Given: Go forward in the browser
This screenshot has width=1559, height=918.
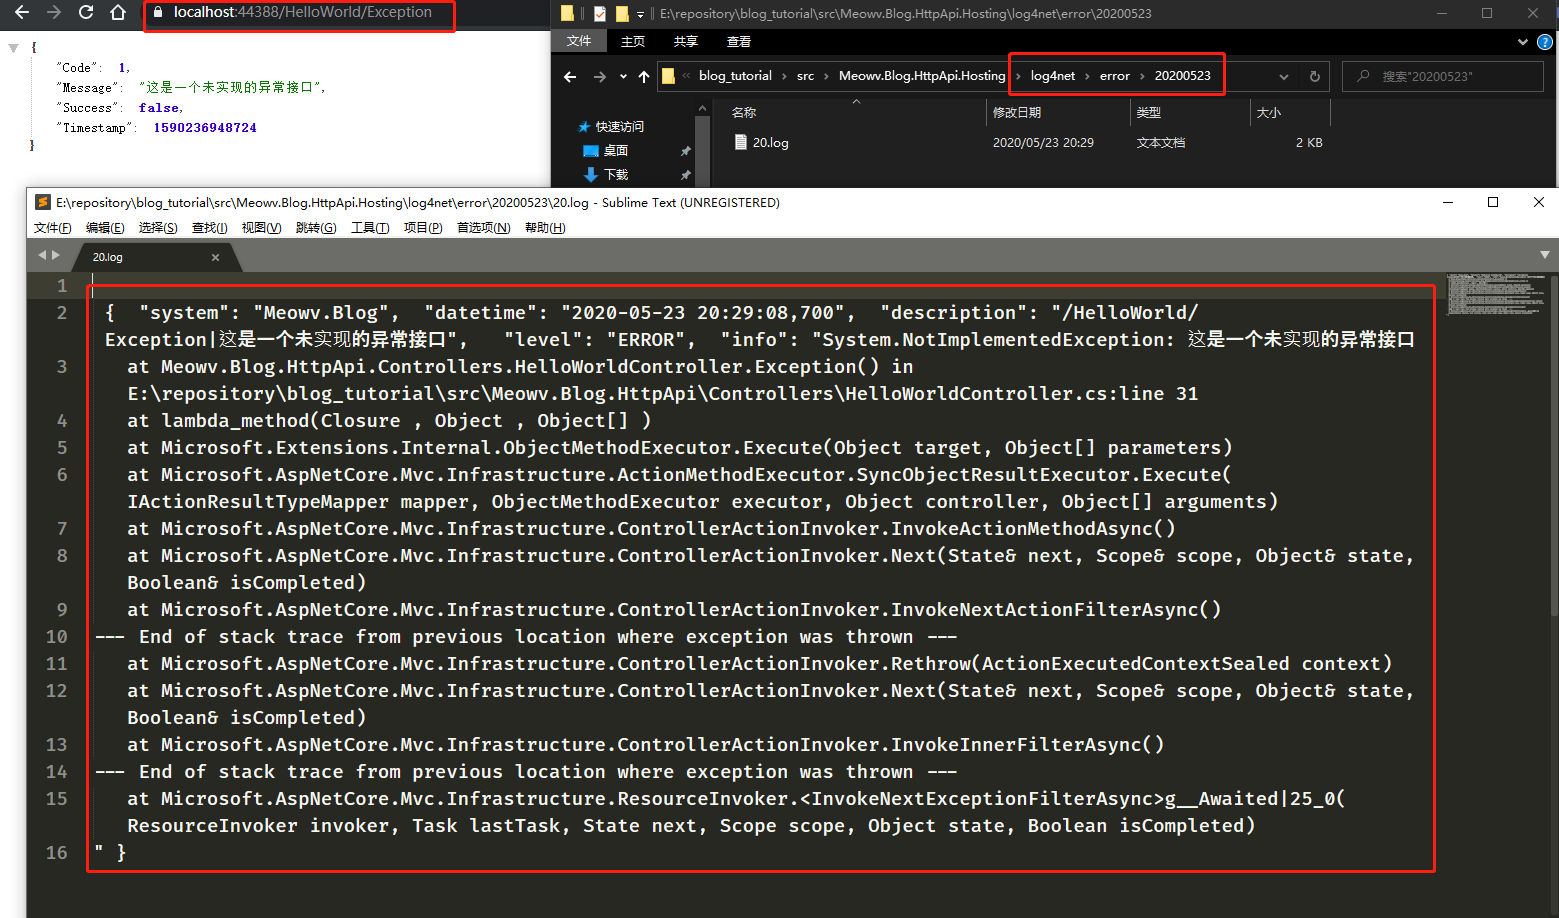Looking at the screenshot, I should 54,12.
